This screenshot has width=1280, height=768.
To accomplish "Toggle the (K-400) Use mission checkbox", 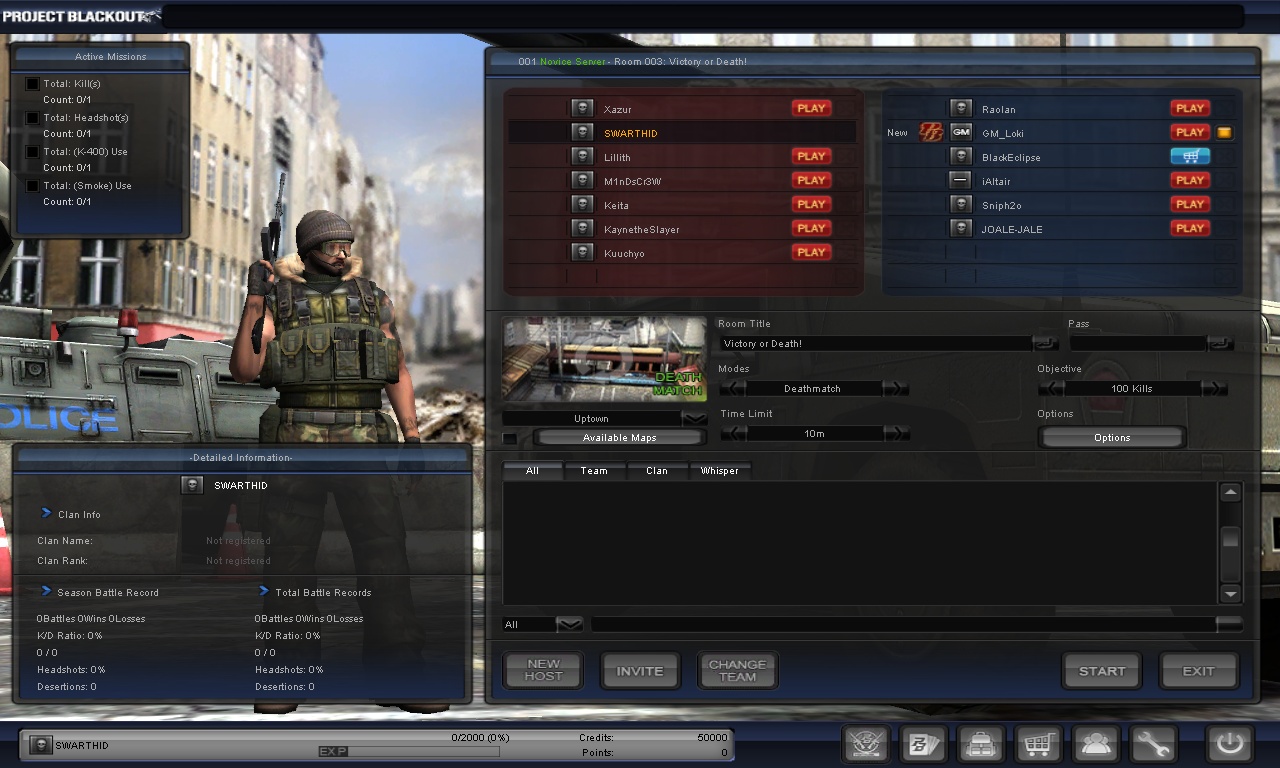I will [33, 152].
